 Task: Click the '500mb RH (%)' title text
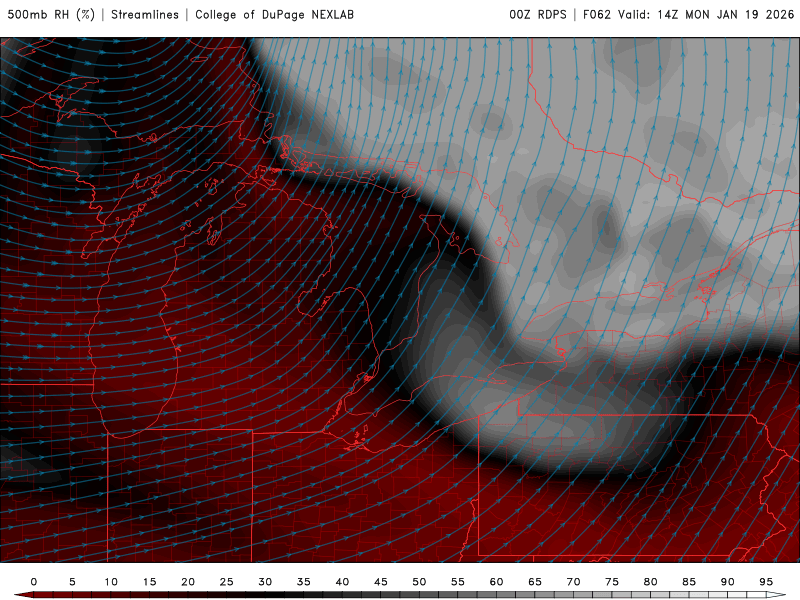pyautogui.click(x=51, y=15)
